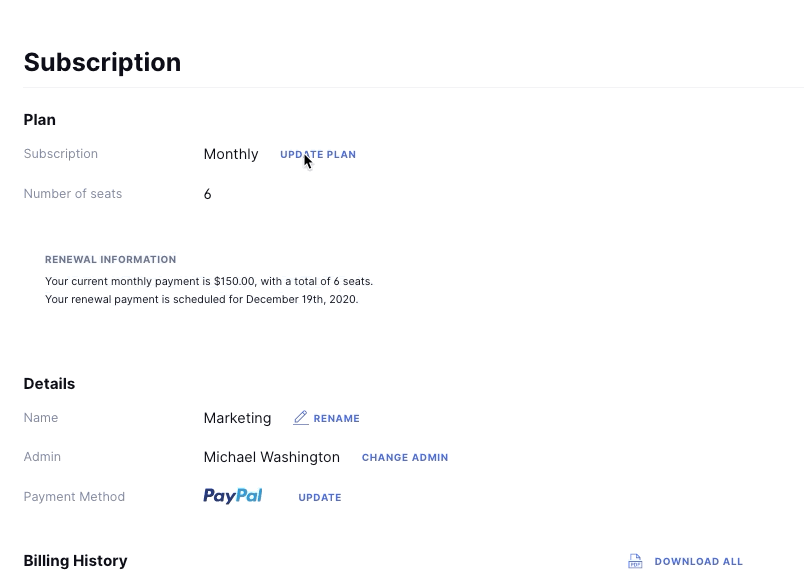Select the Details section heading
The height and width of the screenshot is (586, 804).
click(x=49, y=384)
